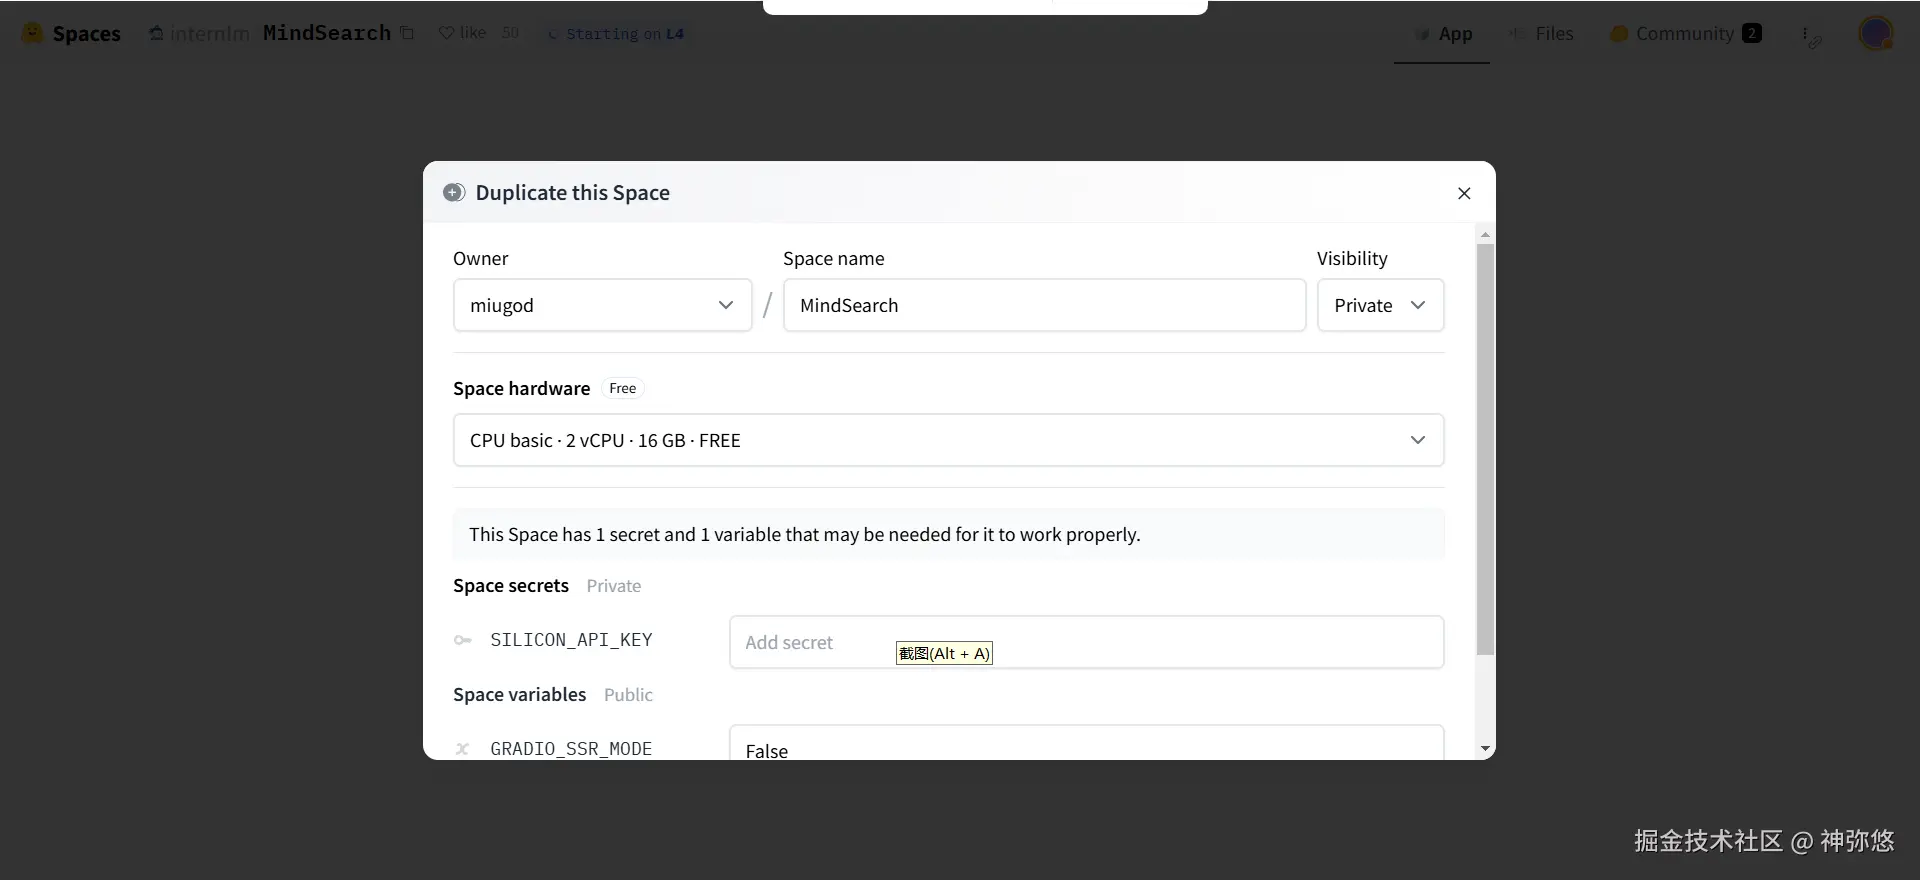
Task: Copy the space name with copy icon
Action: (407, 33)
